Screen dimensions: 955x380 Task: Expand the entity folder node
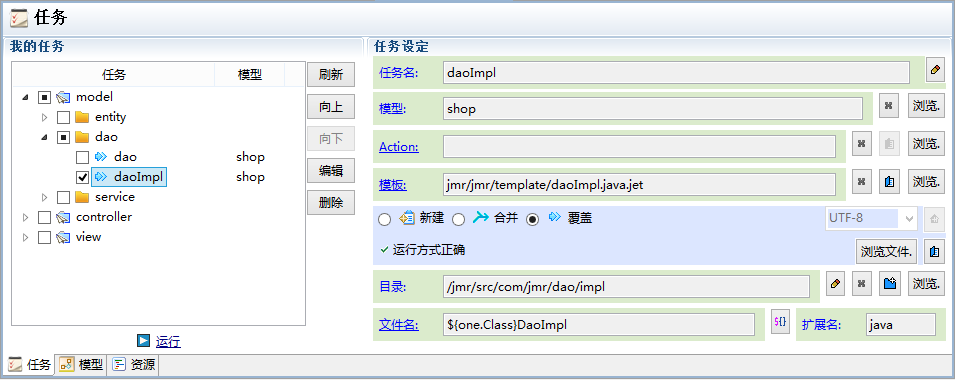tap(44, 117)
